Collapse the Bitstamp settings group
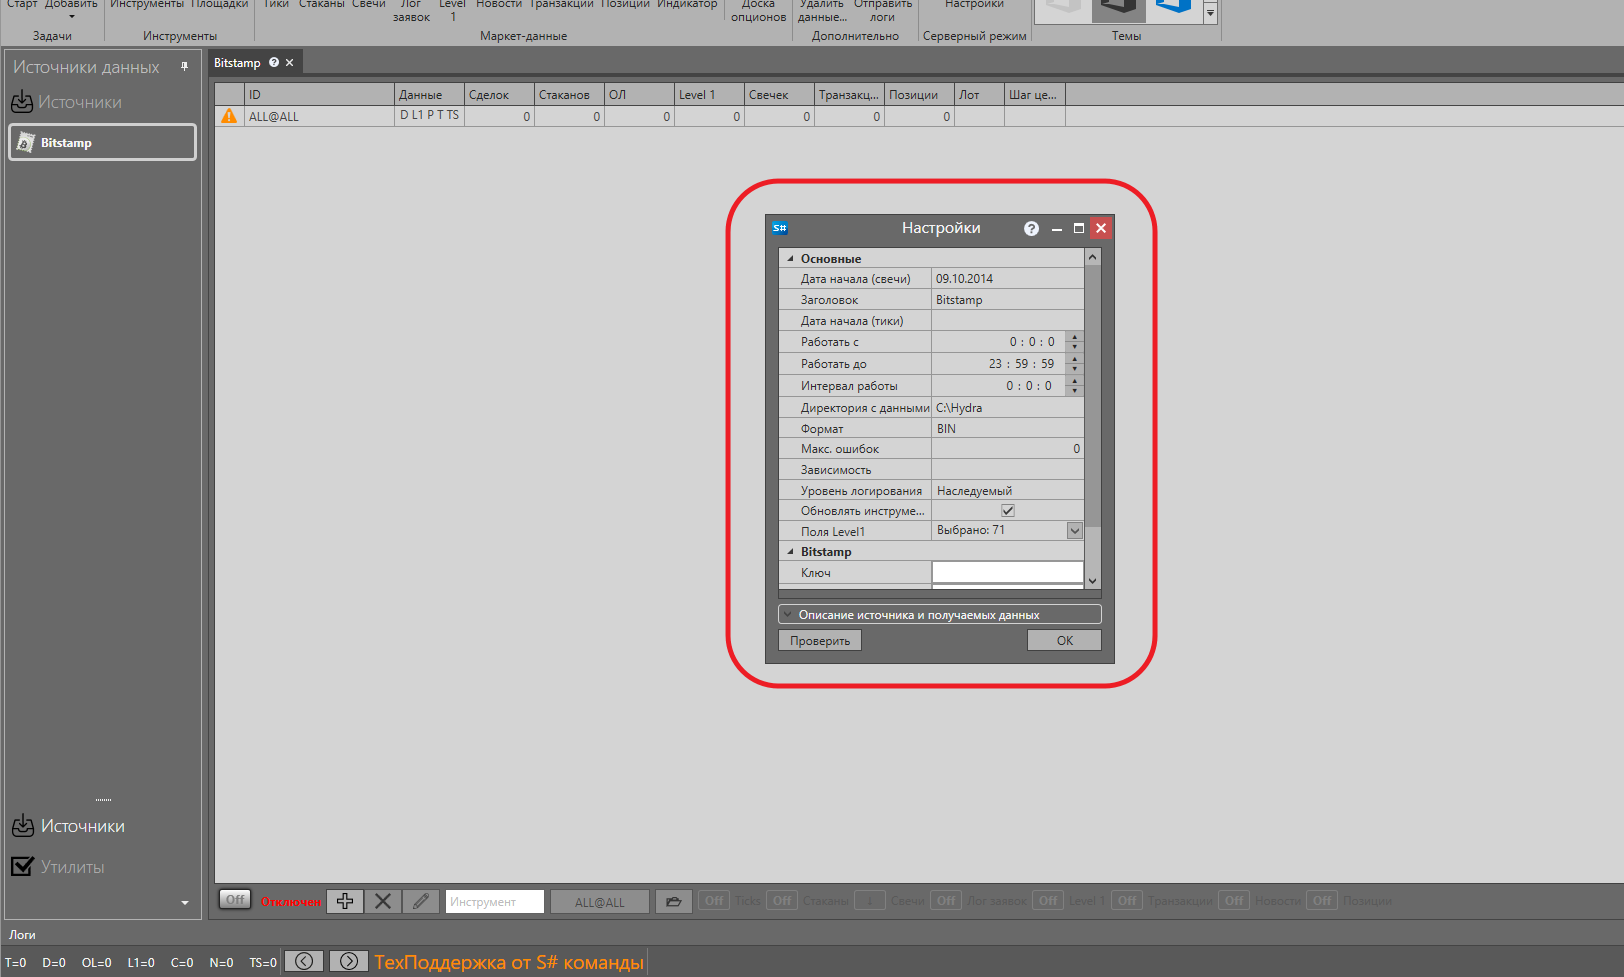The image size is (1624, 977). click(x=790, y=552)
